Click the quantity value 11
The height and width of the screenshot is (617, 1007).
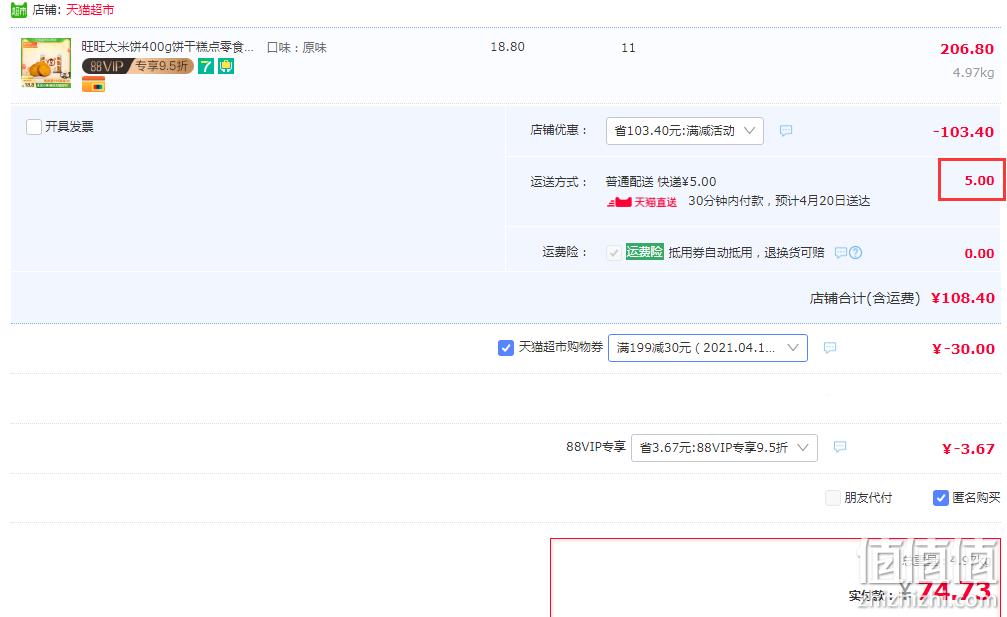[x=628, y=48]
